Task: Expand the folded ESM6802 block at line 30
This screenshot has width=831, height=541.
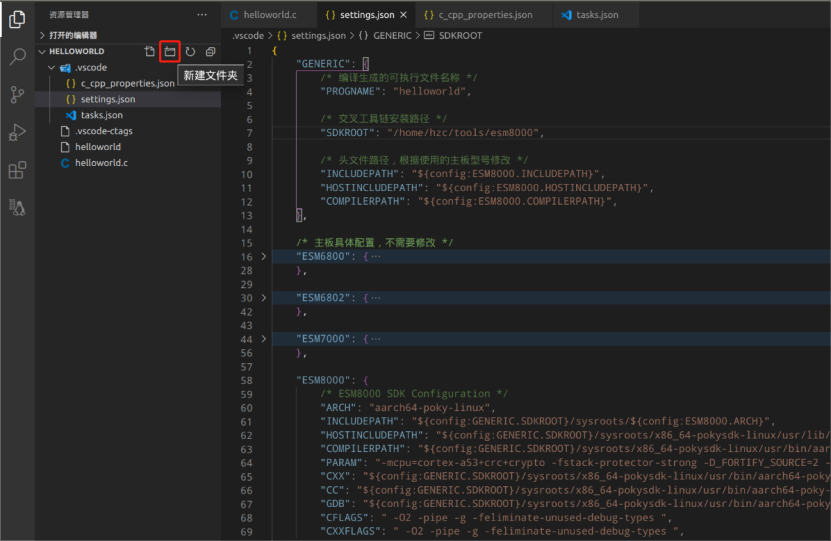Action: pyautogui.click(x=263, y=298)
